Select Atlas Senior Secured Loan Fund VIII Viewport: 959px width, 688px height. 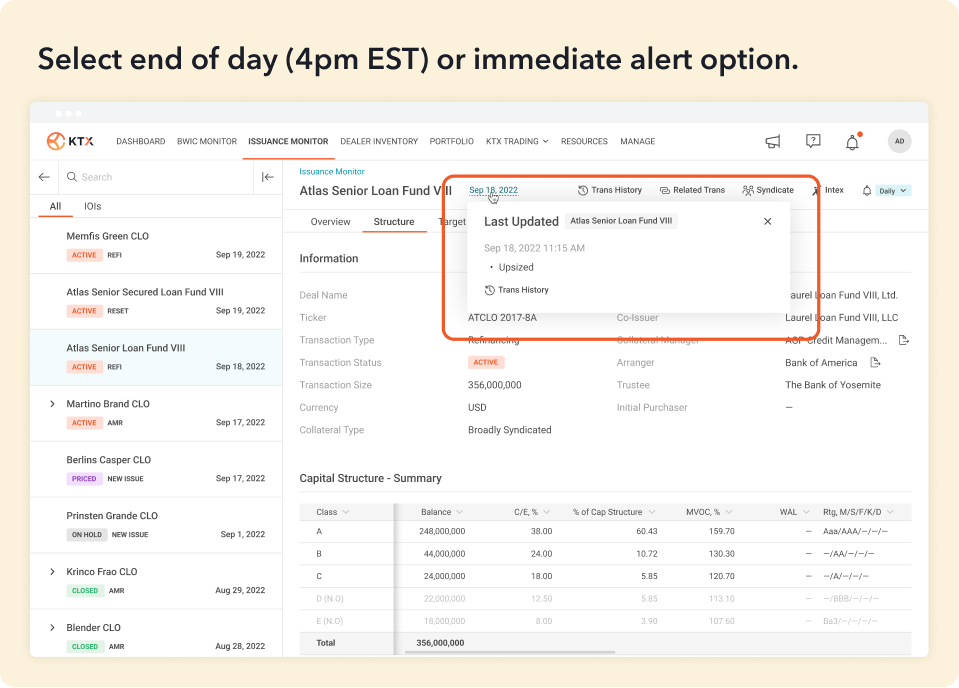(x=156, y=301)
